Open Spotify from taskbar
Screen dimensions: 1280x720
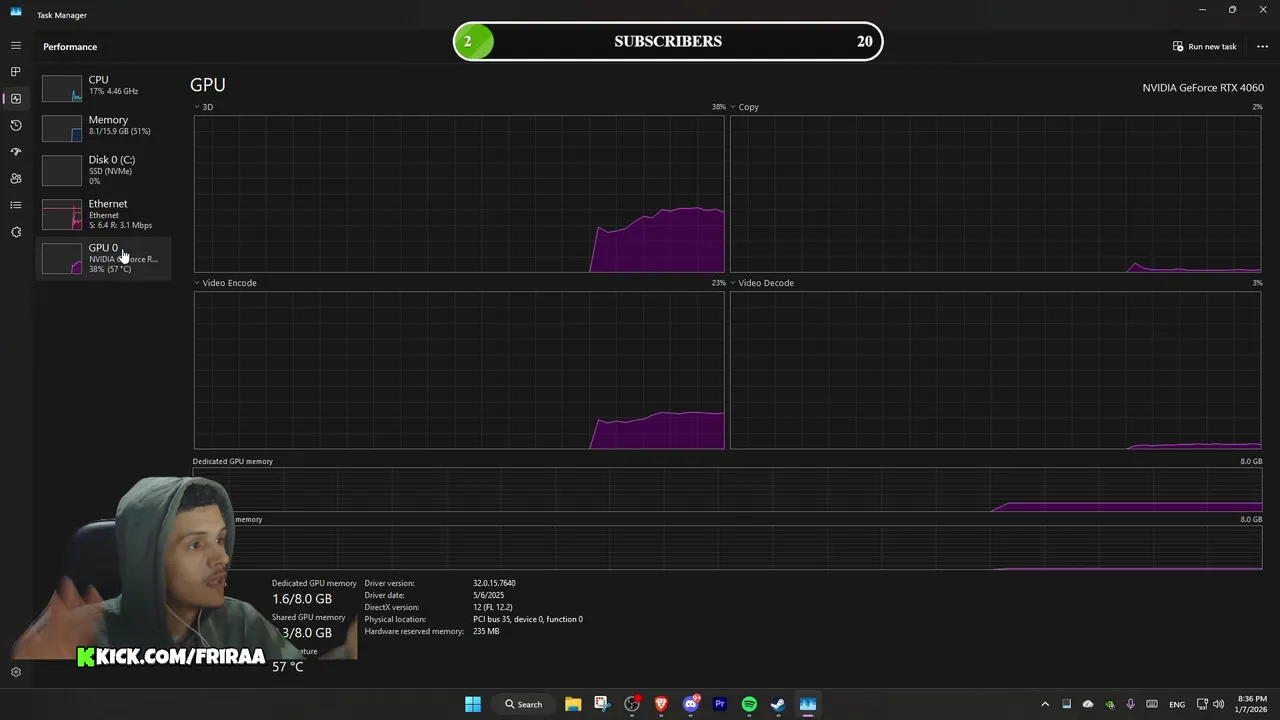tap(749, 704)
